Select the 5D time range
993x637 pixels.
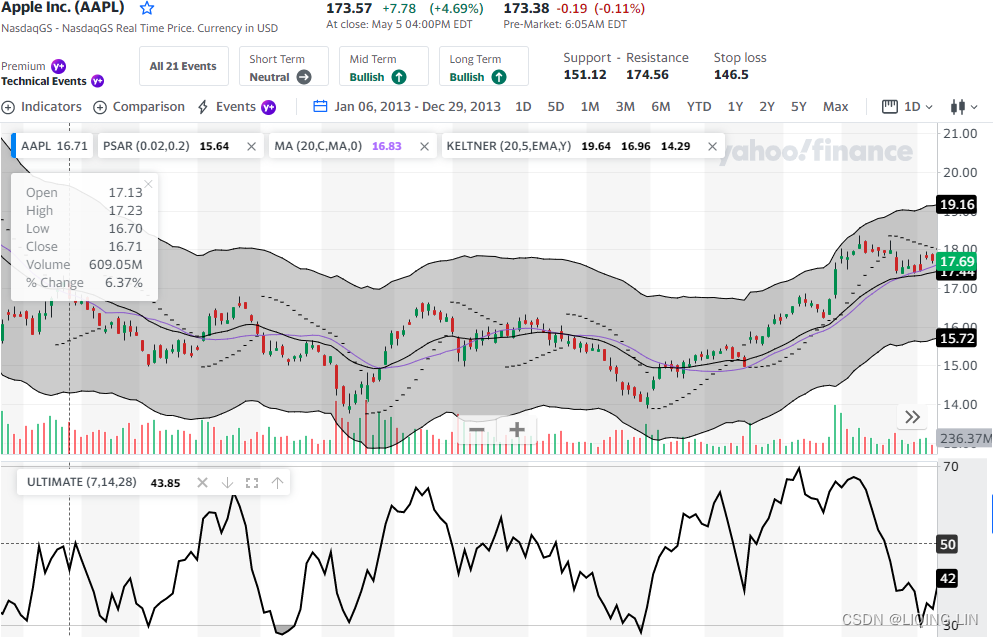(x=555, y=106)
